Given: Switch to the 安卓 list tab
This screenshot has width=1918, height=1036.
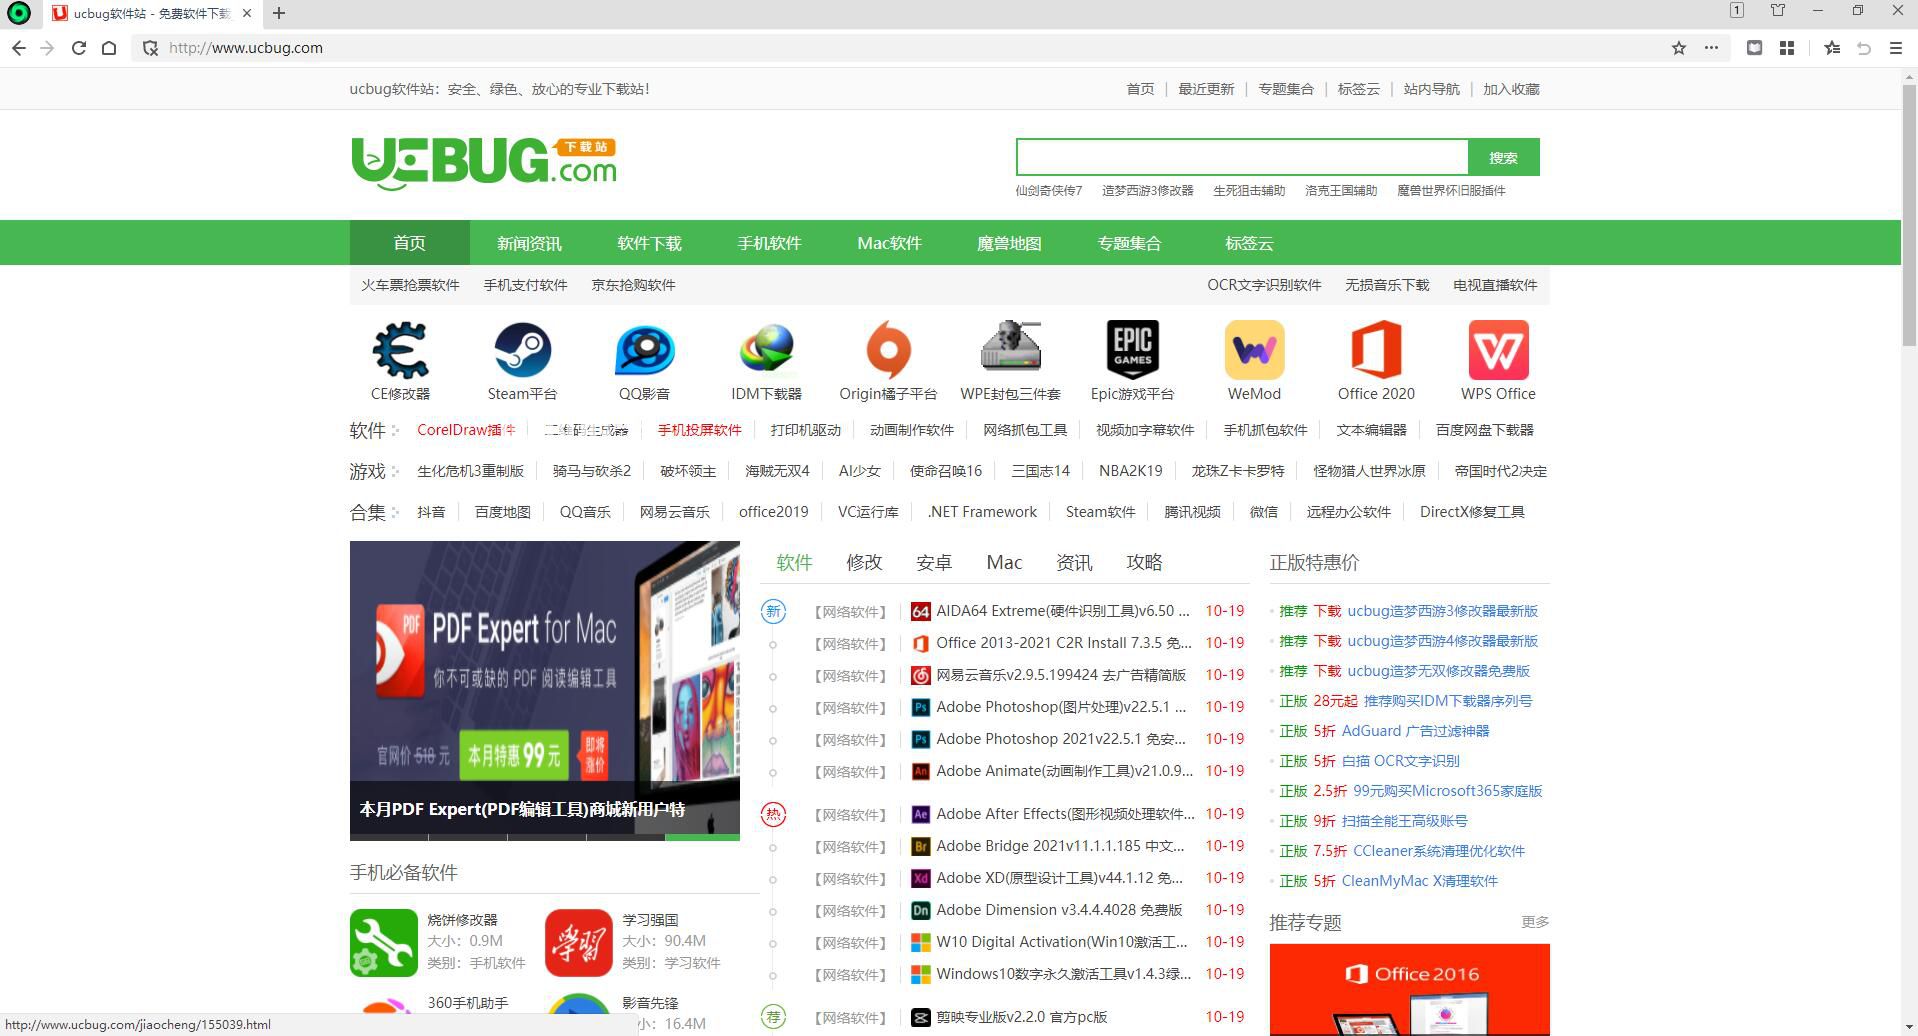Looking at the screenshot, I should 934,562.
